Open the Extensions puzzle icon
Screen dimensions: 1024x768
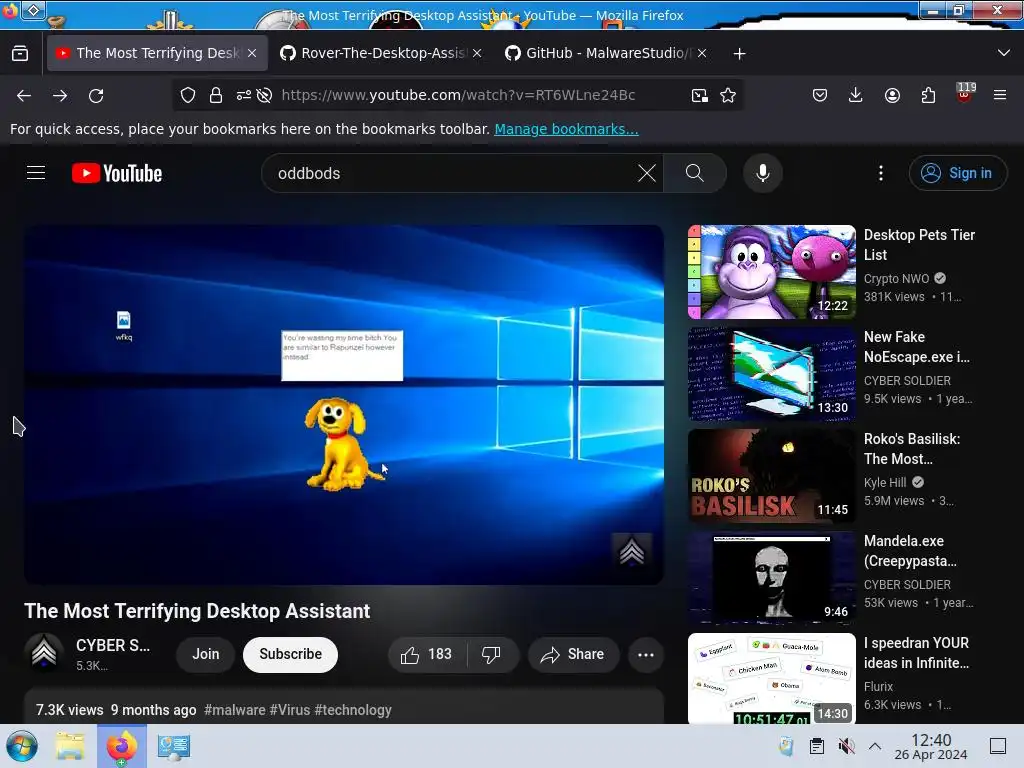[928, 95]
